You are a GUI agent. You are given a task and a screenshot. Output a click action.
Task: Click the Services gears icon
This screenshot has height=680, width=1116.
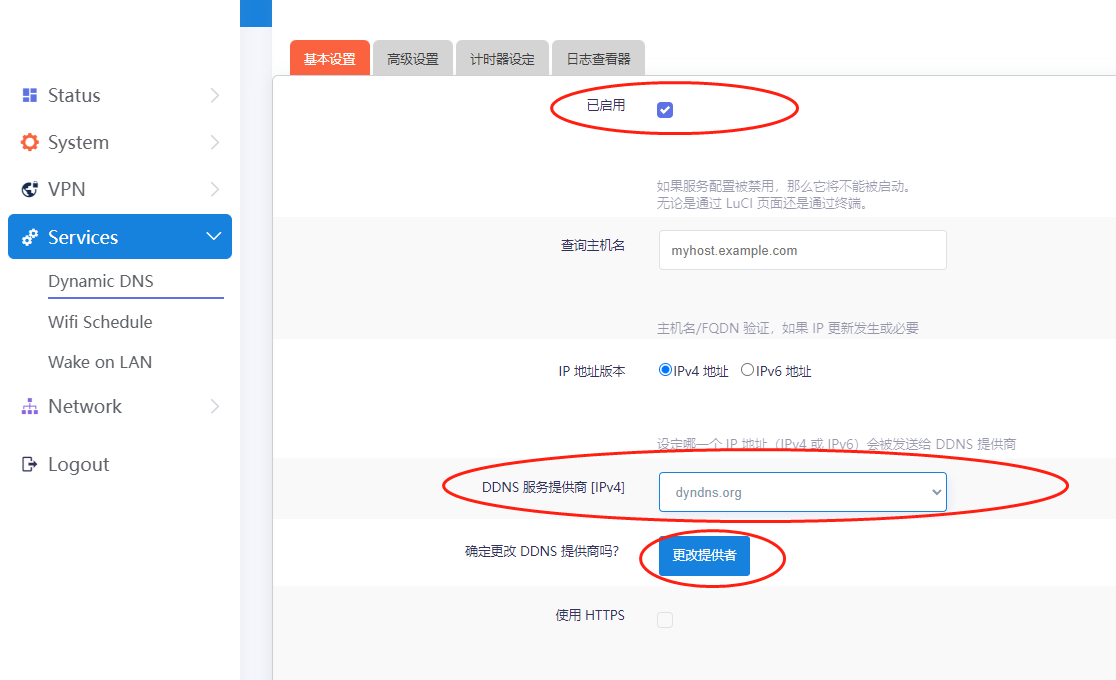pos(30,237)
